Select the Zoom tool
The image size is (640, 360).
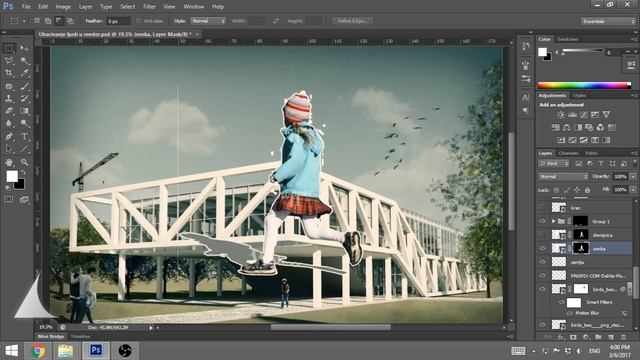click(x=24, y=162)
